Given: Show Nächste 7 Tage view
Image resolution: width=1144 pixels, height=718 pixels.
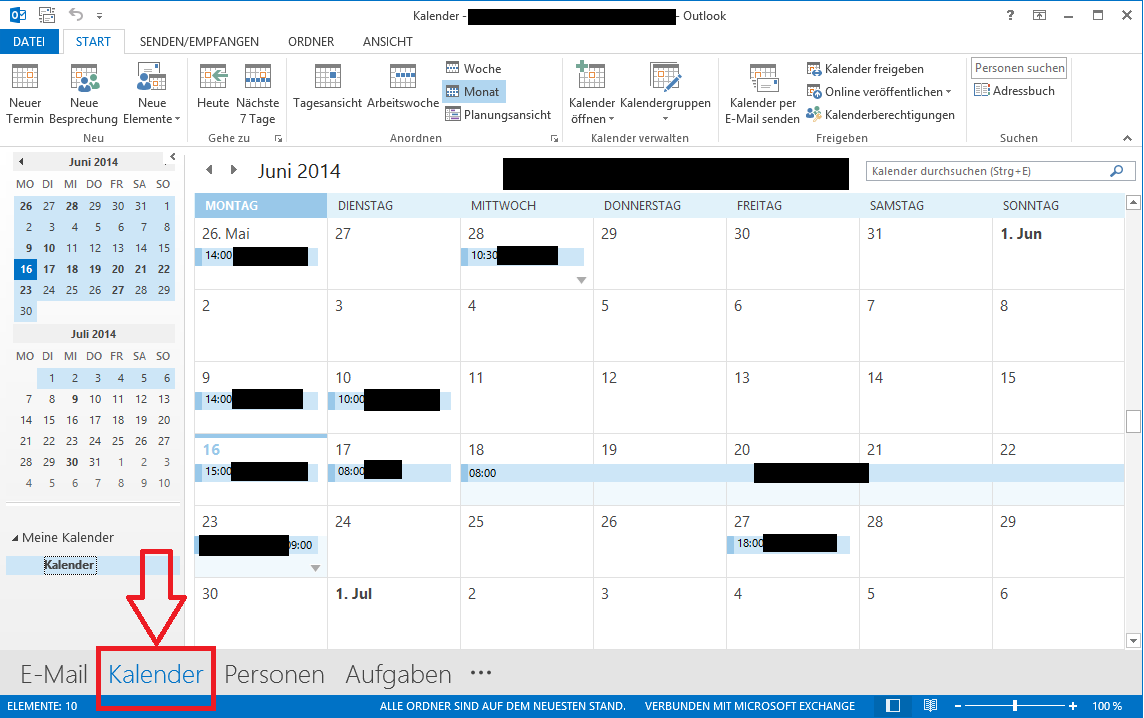Looking at the screenshot, I should point(257,80).
